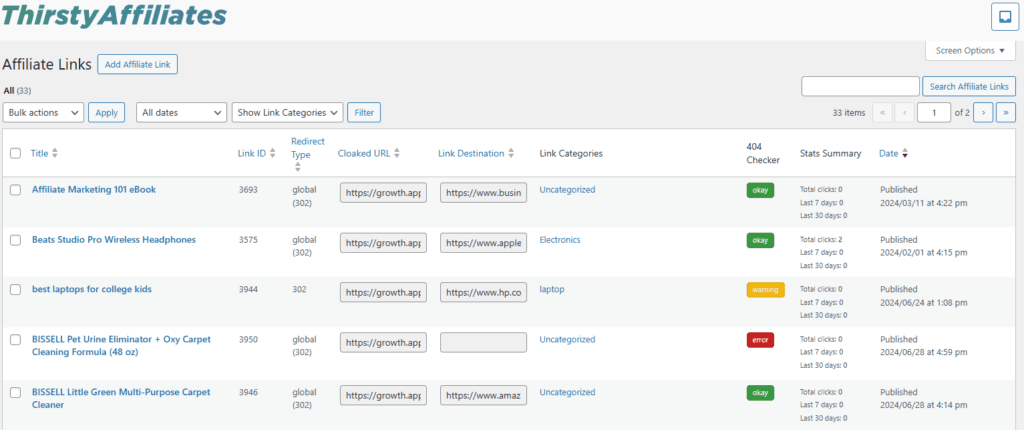This screenshot has height=430, width=1024.
Task: Open Beats Studio Pro Wireless Headphones link
Action: point(114,239)
